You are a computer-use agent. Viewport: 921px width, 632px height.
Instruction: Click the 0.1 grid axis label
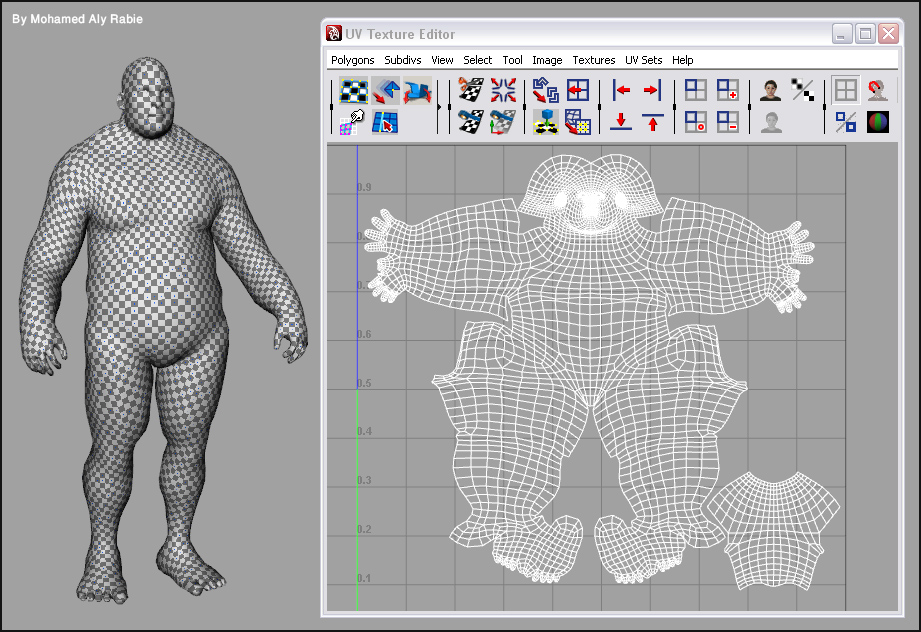(364, 578)
